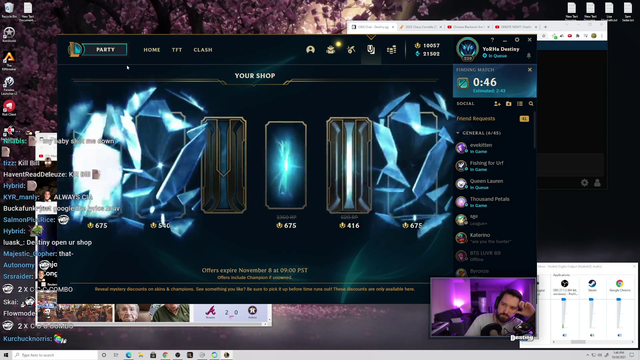Click the 675 RP price under center card
The image size is (640, 360).
(287, 225)
